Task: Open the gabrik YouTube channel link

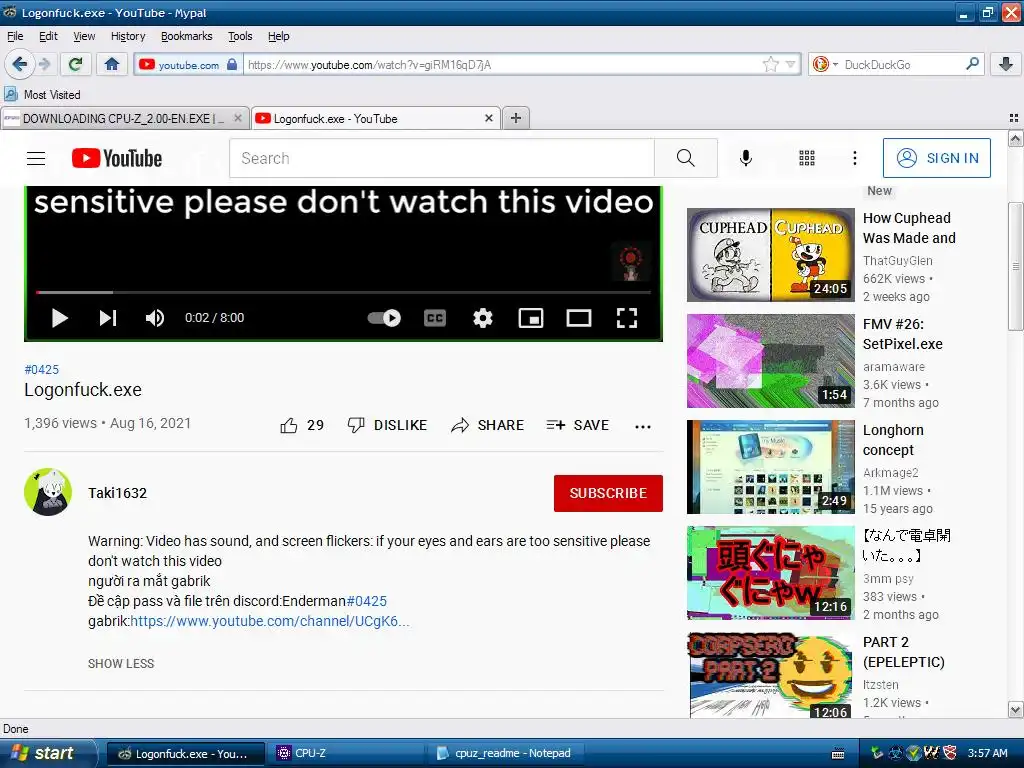Action: [x=270, y=621]
